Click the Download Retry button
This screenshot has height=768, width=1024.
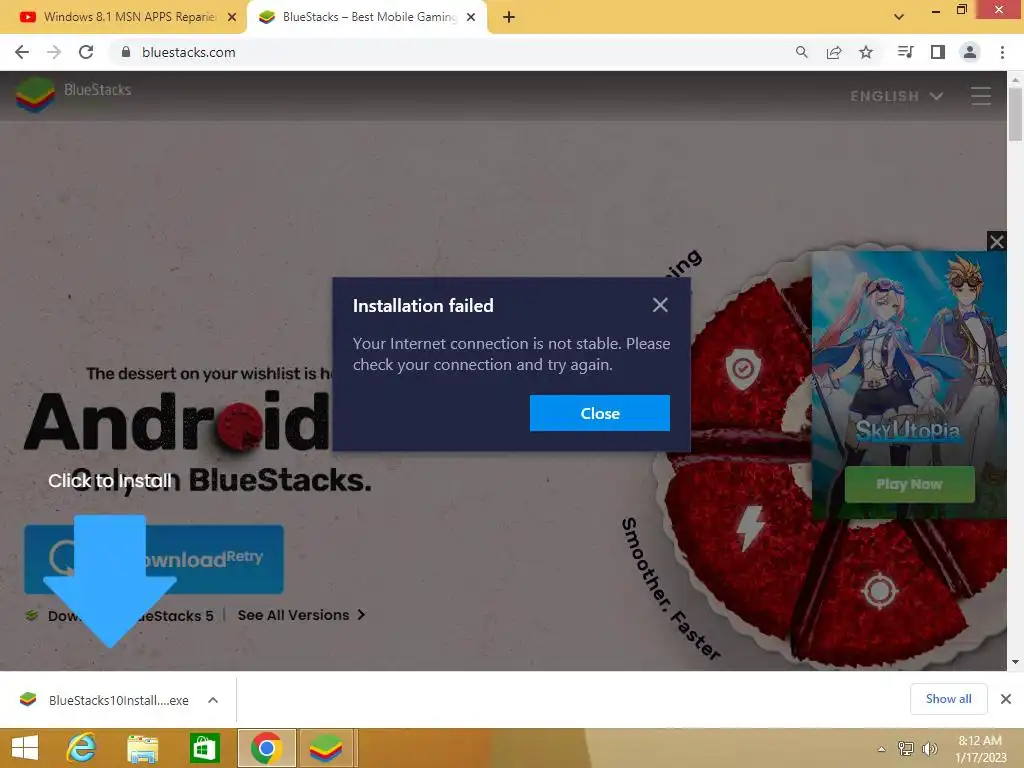pos(154,559)
